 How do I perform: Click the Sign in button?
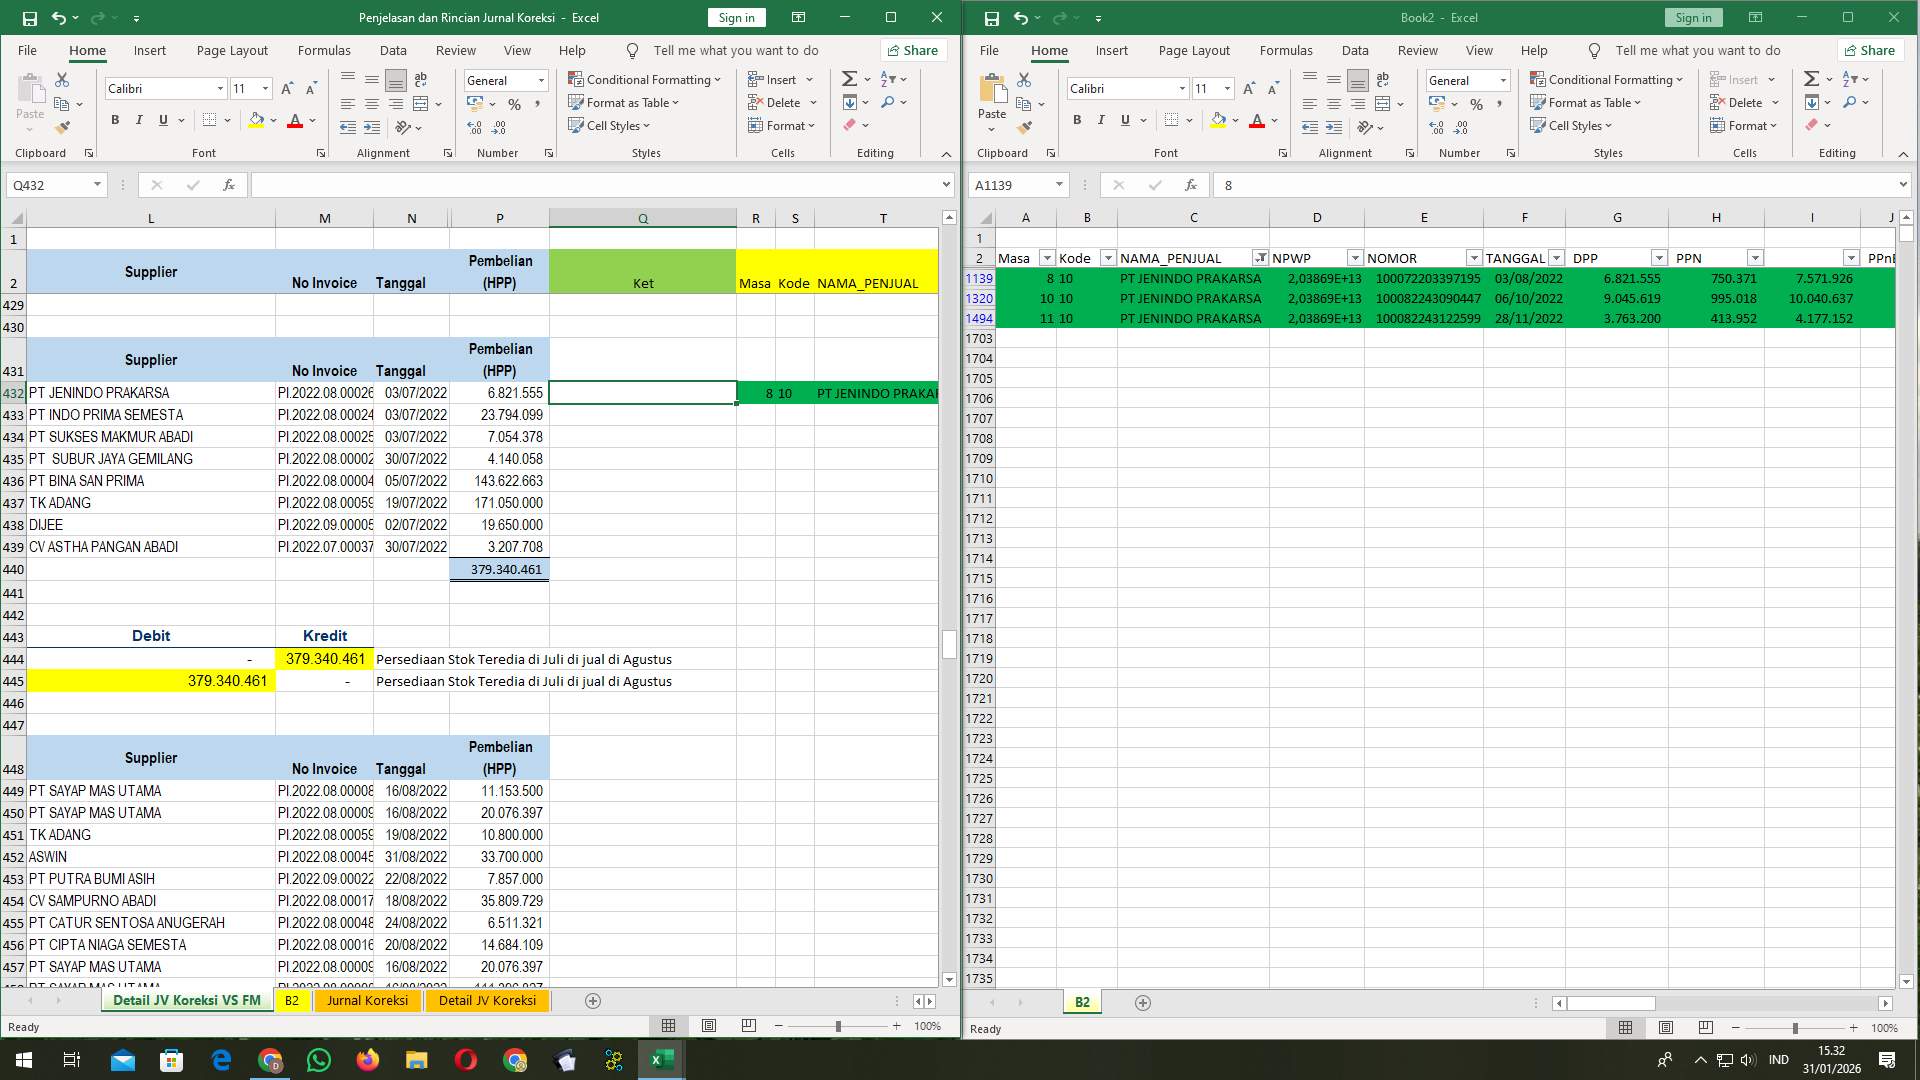(x=736, y=17)
